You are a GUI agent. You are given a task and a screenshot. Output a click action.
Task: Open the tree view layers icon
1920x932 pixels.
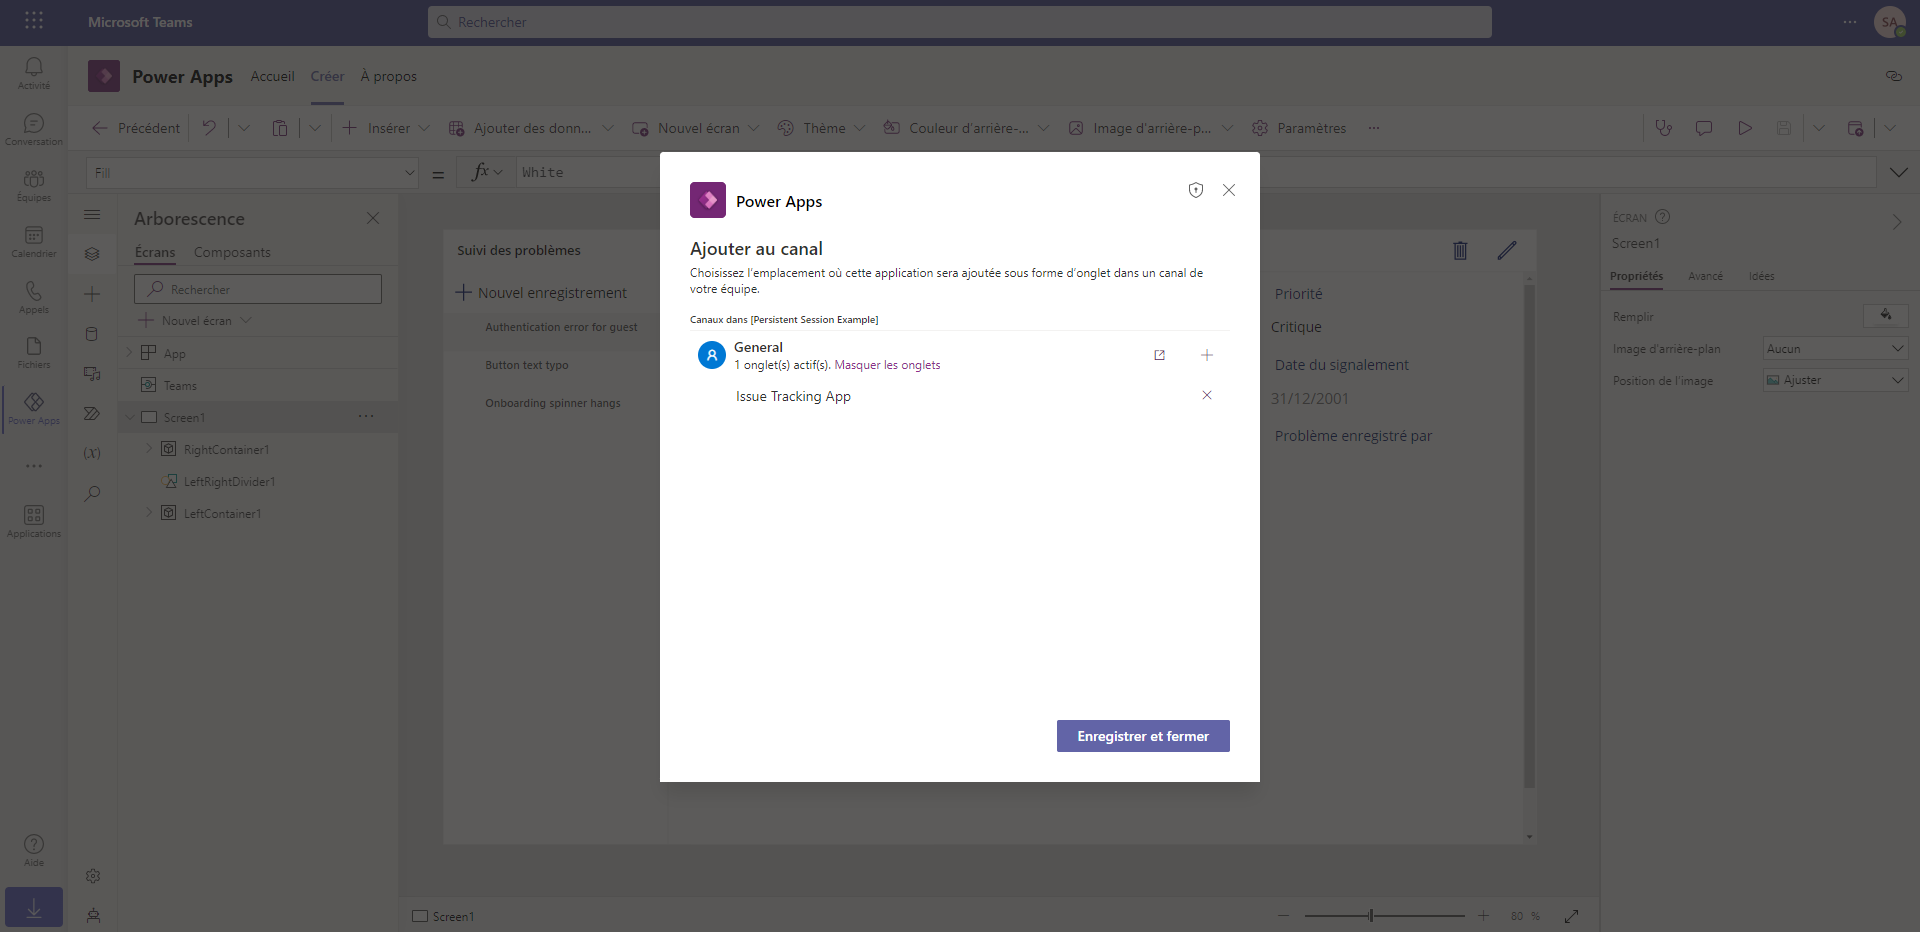92,254
